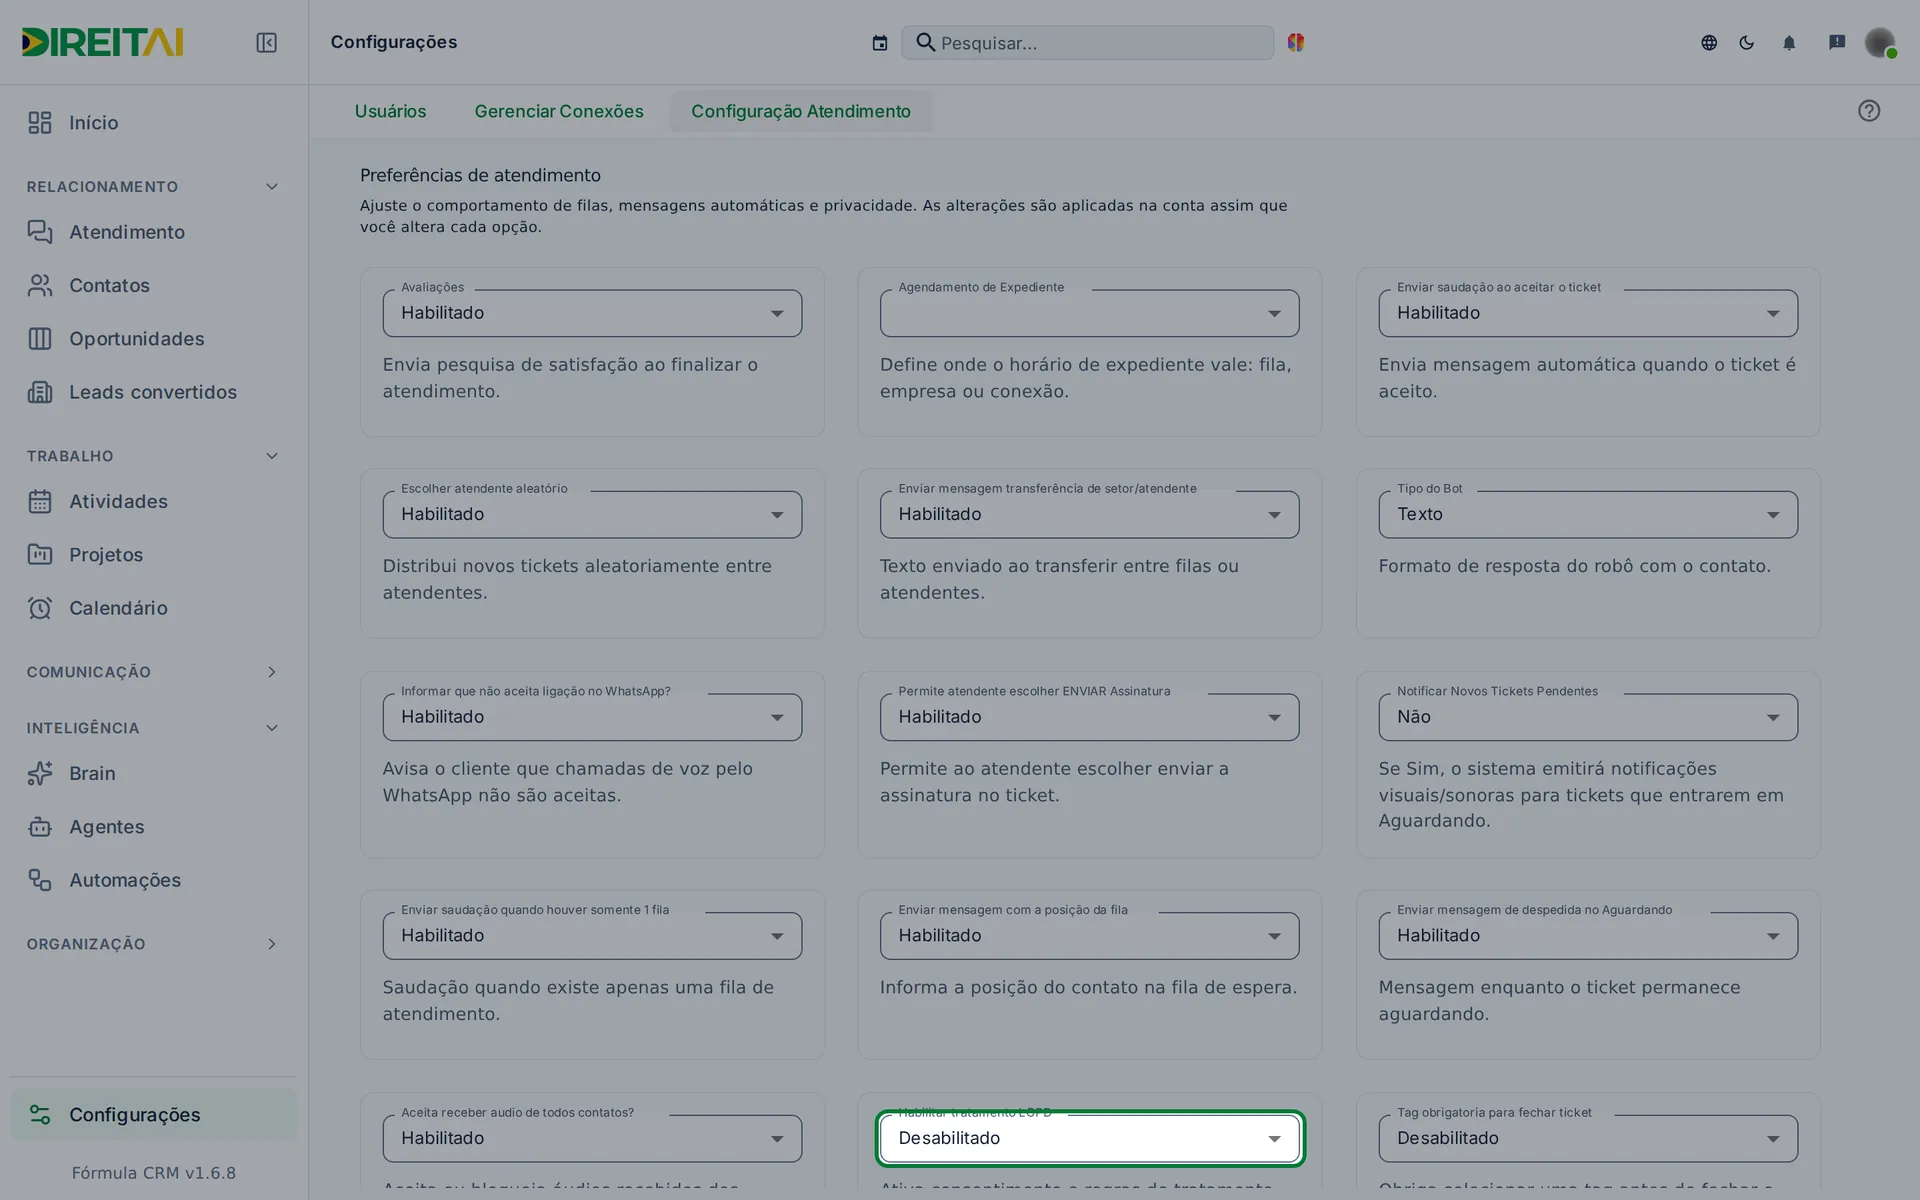
Task: Collapse the sidebar with the panel icon
Action: tap(266, 42)
